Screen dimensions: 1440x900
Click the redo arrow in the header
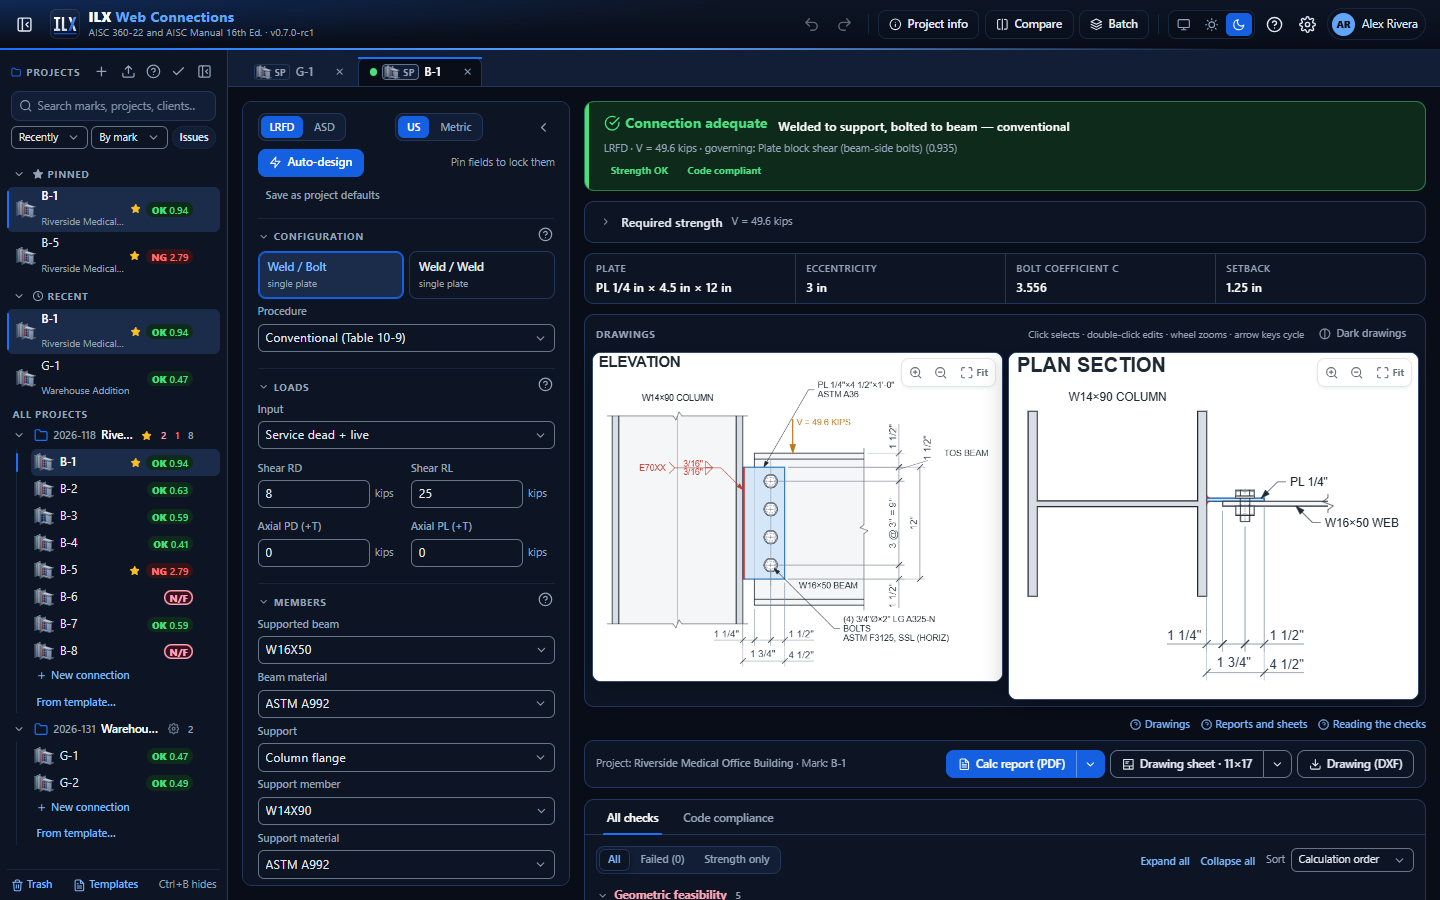point(844,24)
